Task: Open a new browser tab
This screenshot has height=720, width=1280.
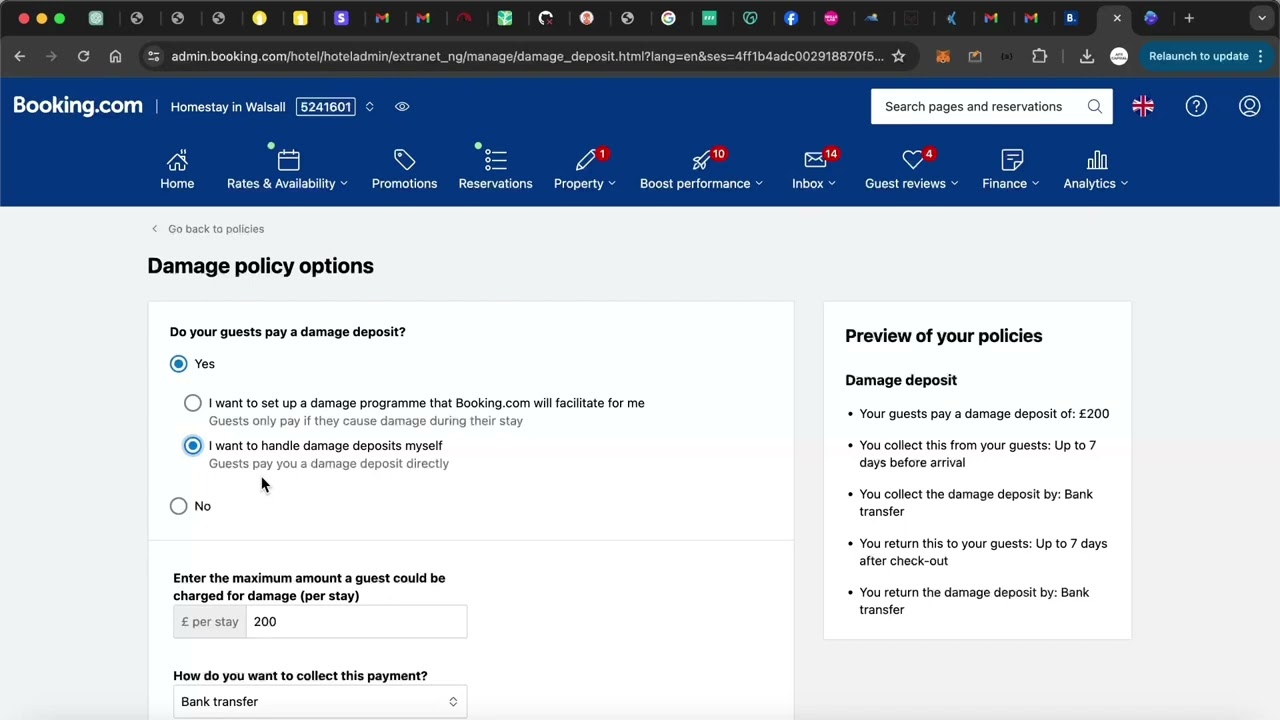Action: (1189, 18)
